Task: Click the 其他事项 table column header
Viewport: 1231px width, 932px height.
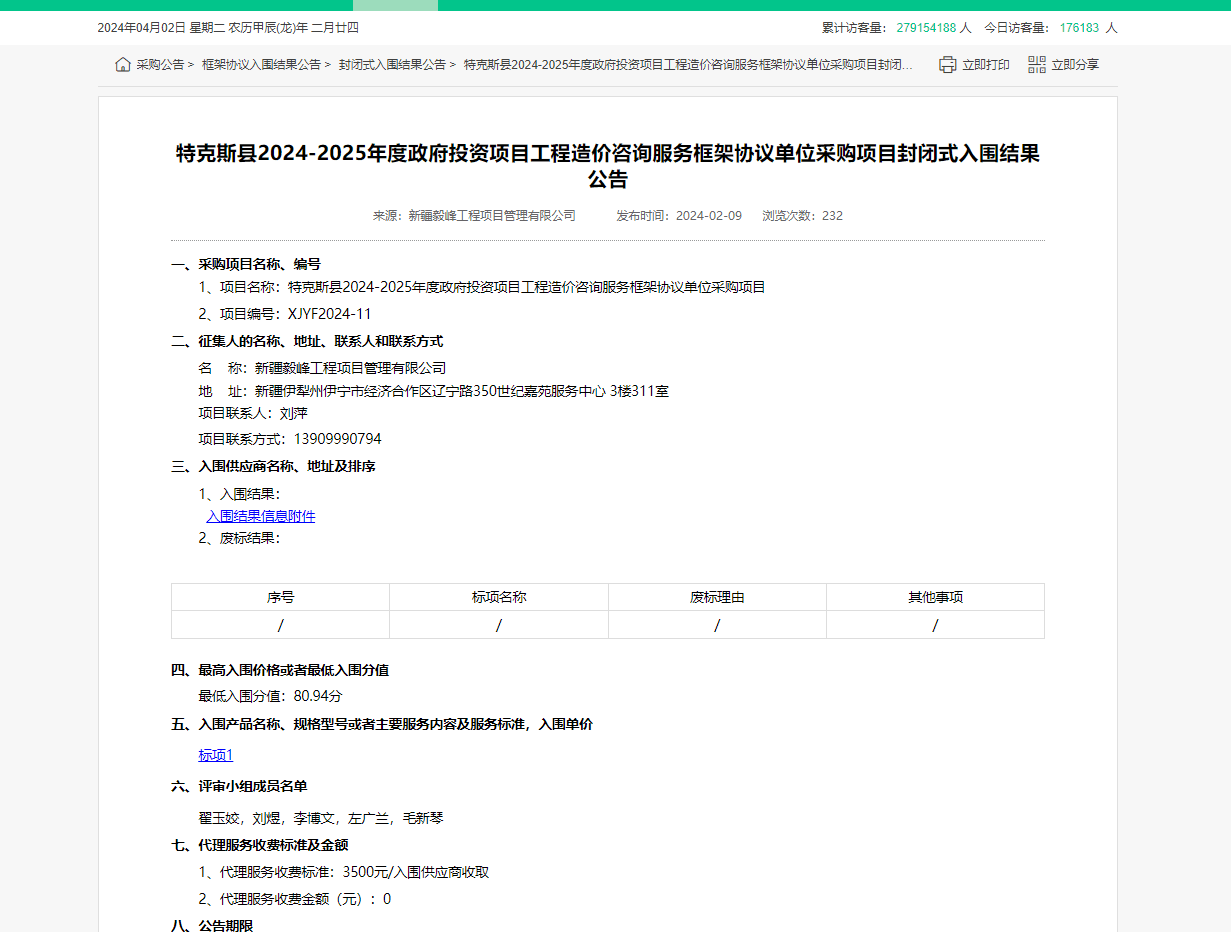Action: click(935, 597)
